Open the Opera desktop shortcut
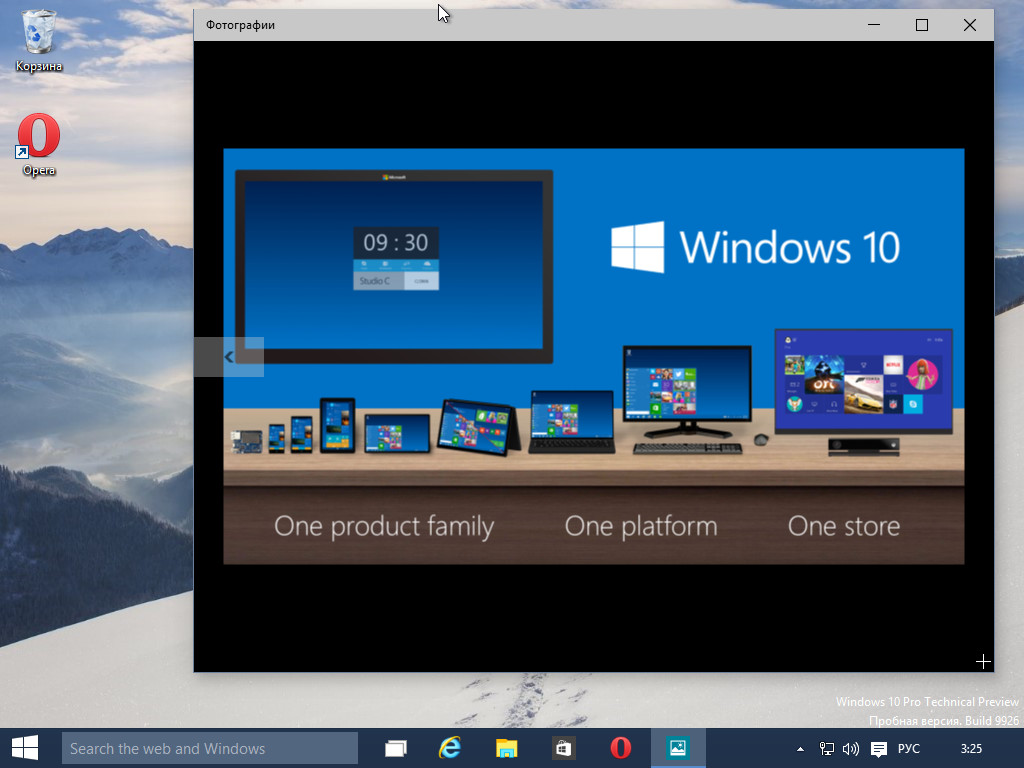Viewport: 1024px width, 768px height. 39,145
